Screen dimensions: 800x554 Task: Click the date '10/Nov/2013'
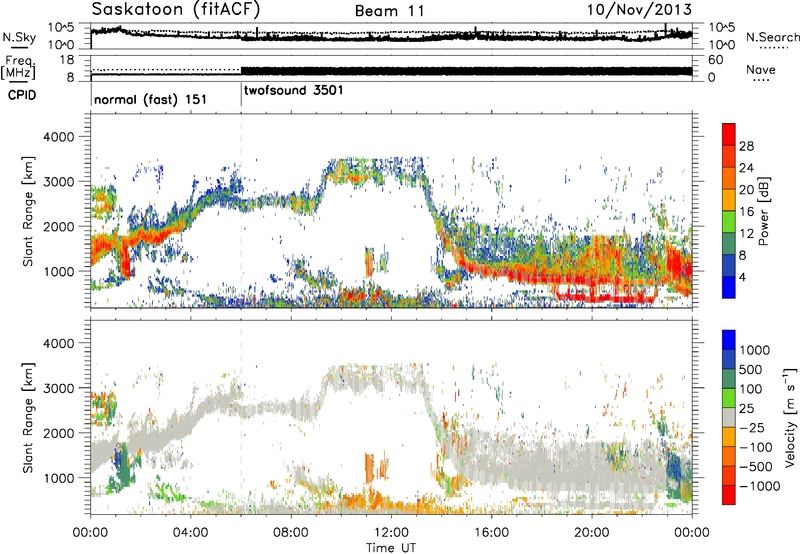tap(639, 9)
